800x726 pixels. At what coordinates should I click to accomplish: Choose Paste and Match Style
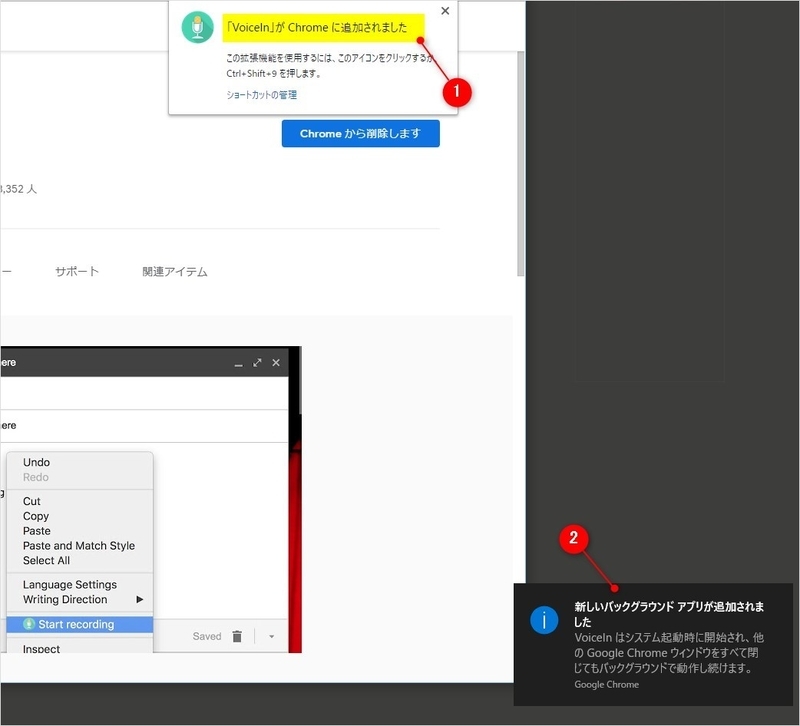click(x=80, y=545)
